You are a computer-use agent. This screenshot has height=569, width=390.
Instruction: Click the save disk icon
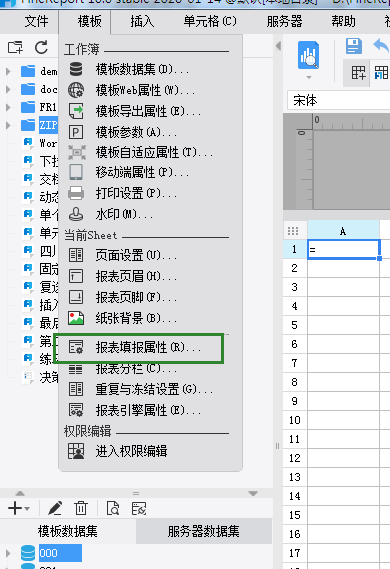pos(353,46)
